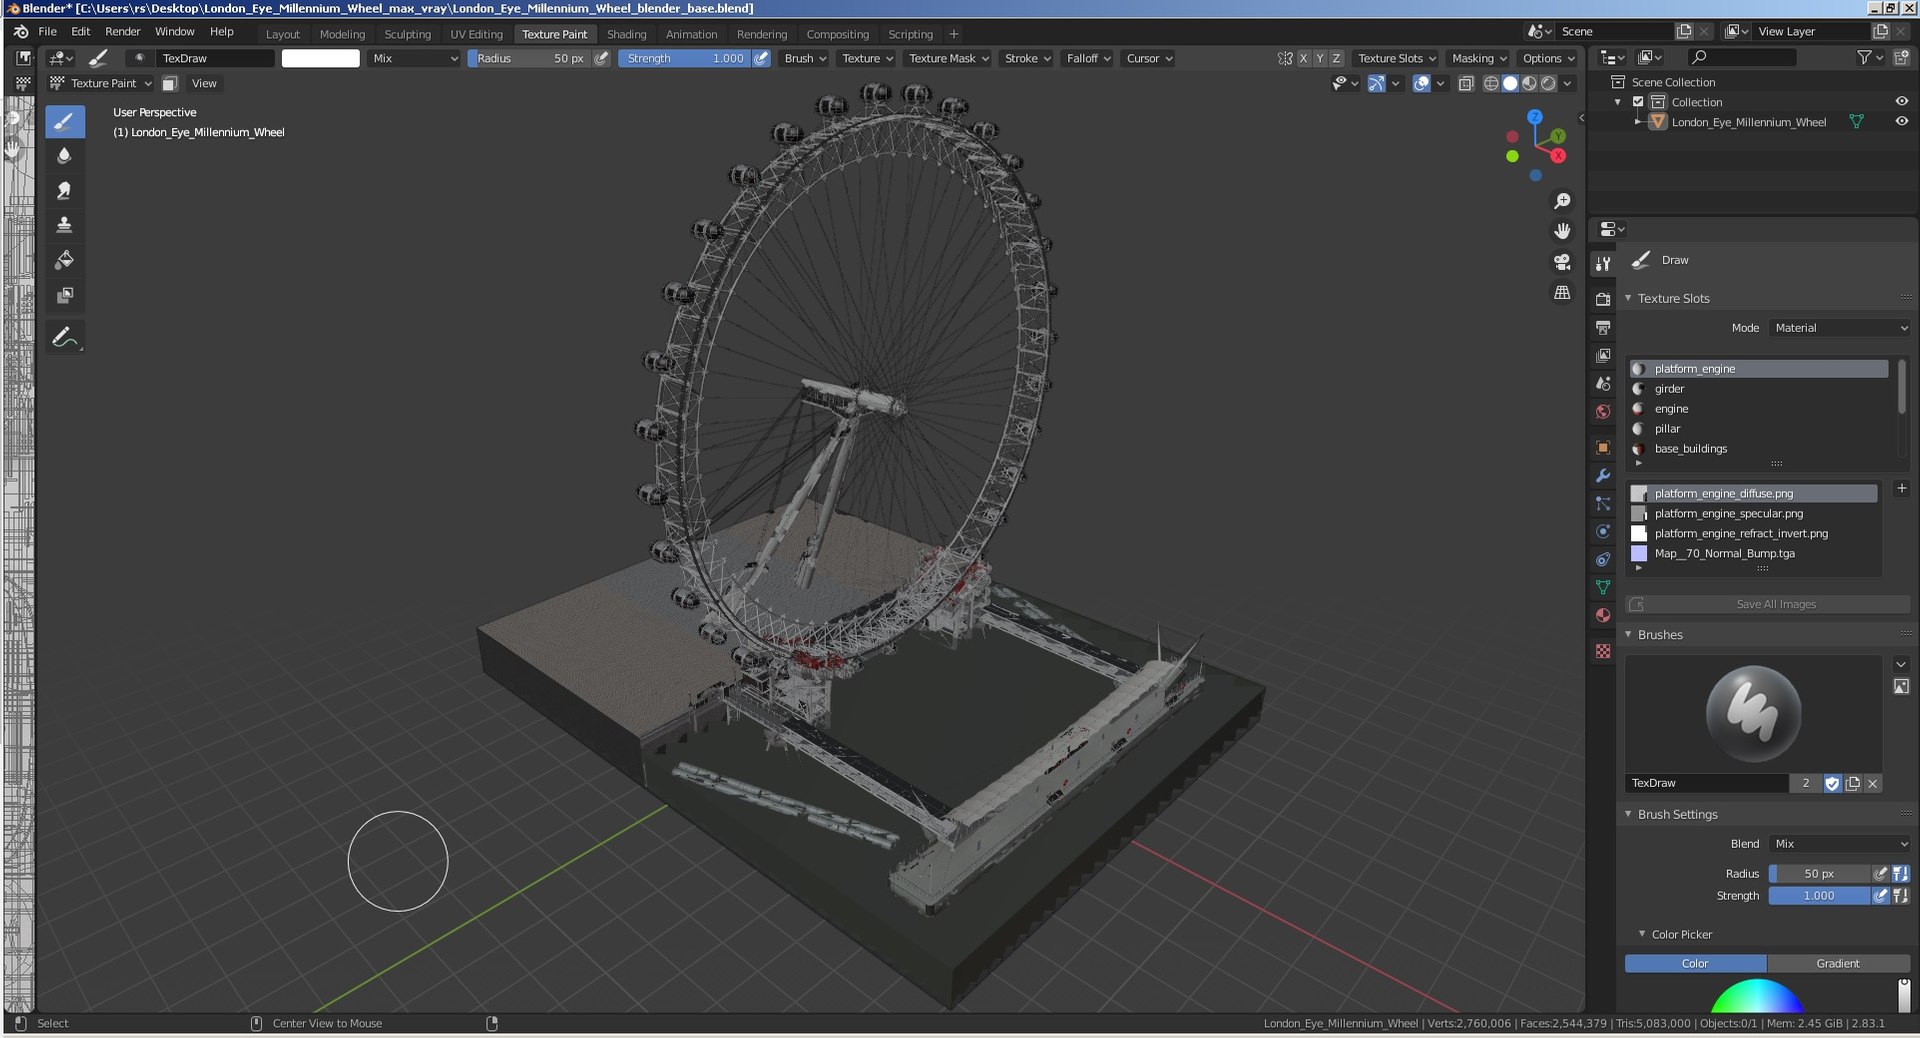Switch orthographic/perspective grid icon
The width and height of the screenshot is (1920, 1038).
pyautogui.click(x=1562, y=293)
